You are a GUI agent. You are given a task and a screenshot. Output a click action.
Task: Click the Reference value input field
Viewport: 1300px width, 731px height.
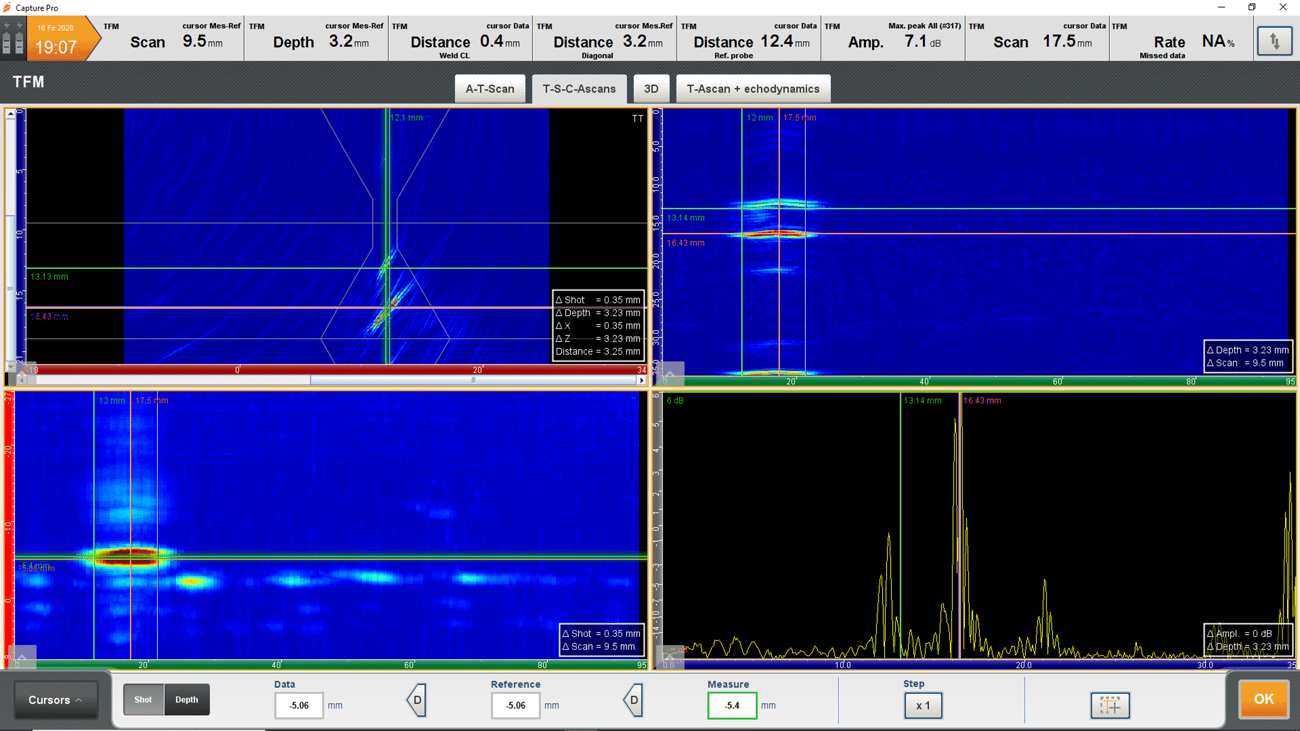516,705
